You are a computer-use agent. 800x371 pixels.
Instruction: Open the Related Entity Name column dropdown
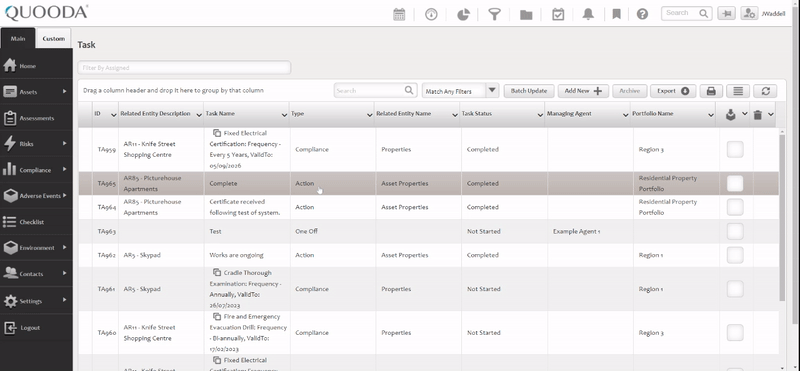(x=455, y=115)
